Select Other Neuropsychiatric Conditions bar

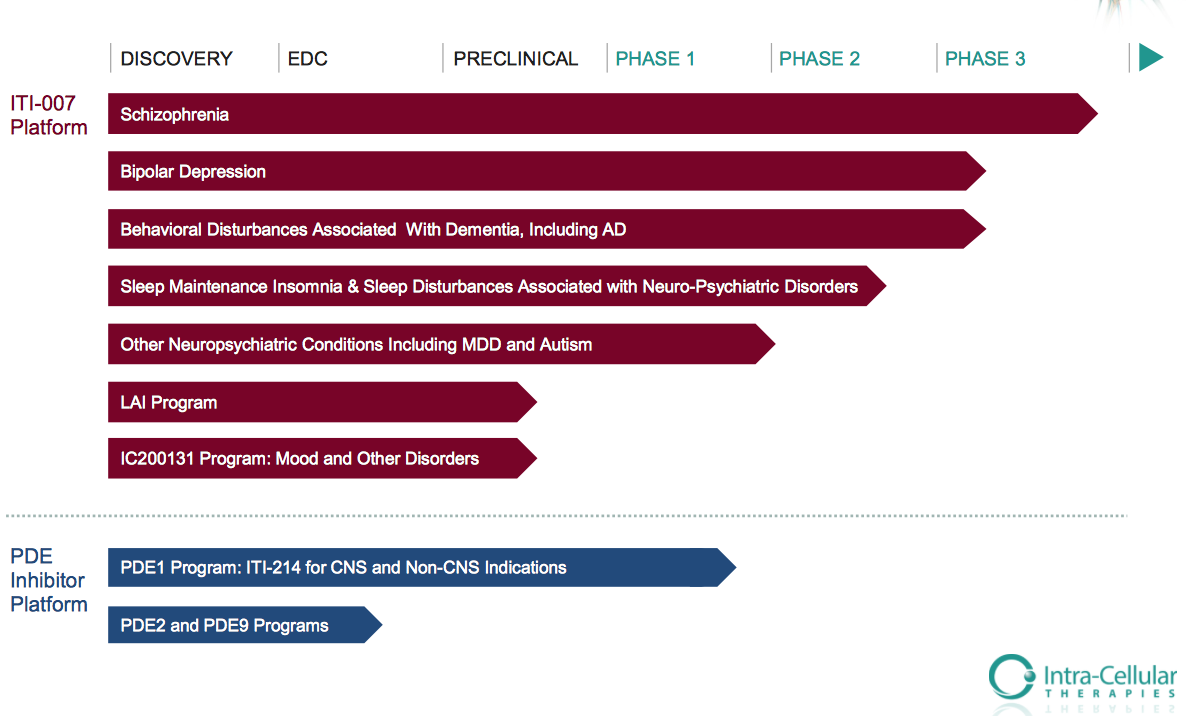[x=440, y=345]
